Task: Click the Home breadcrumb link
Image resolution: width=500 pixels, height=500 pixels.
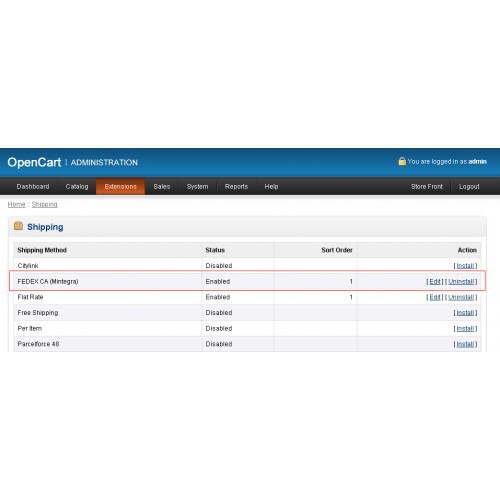Action: pos(16,204)
